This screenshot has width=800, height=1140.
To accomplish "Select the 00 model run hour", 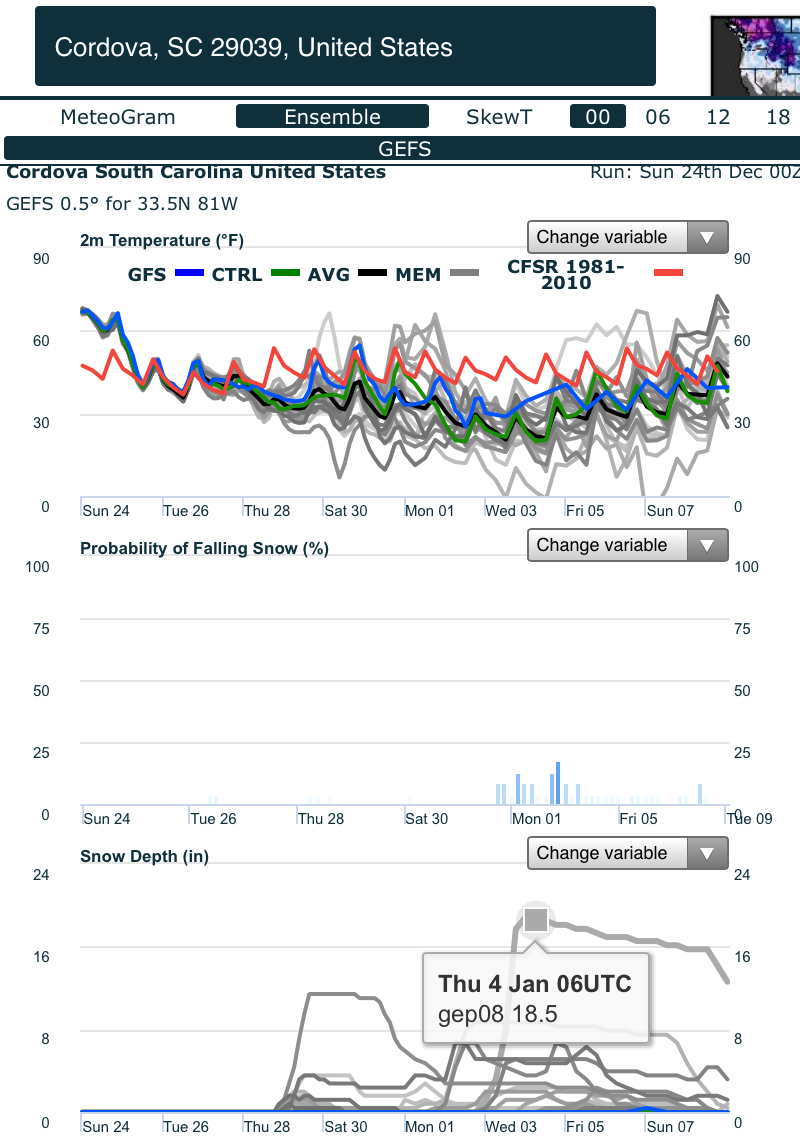I will [598, 116].
